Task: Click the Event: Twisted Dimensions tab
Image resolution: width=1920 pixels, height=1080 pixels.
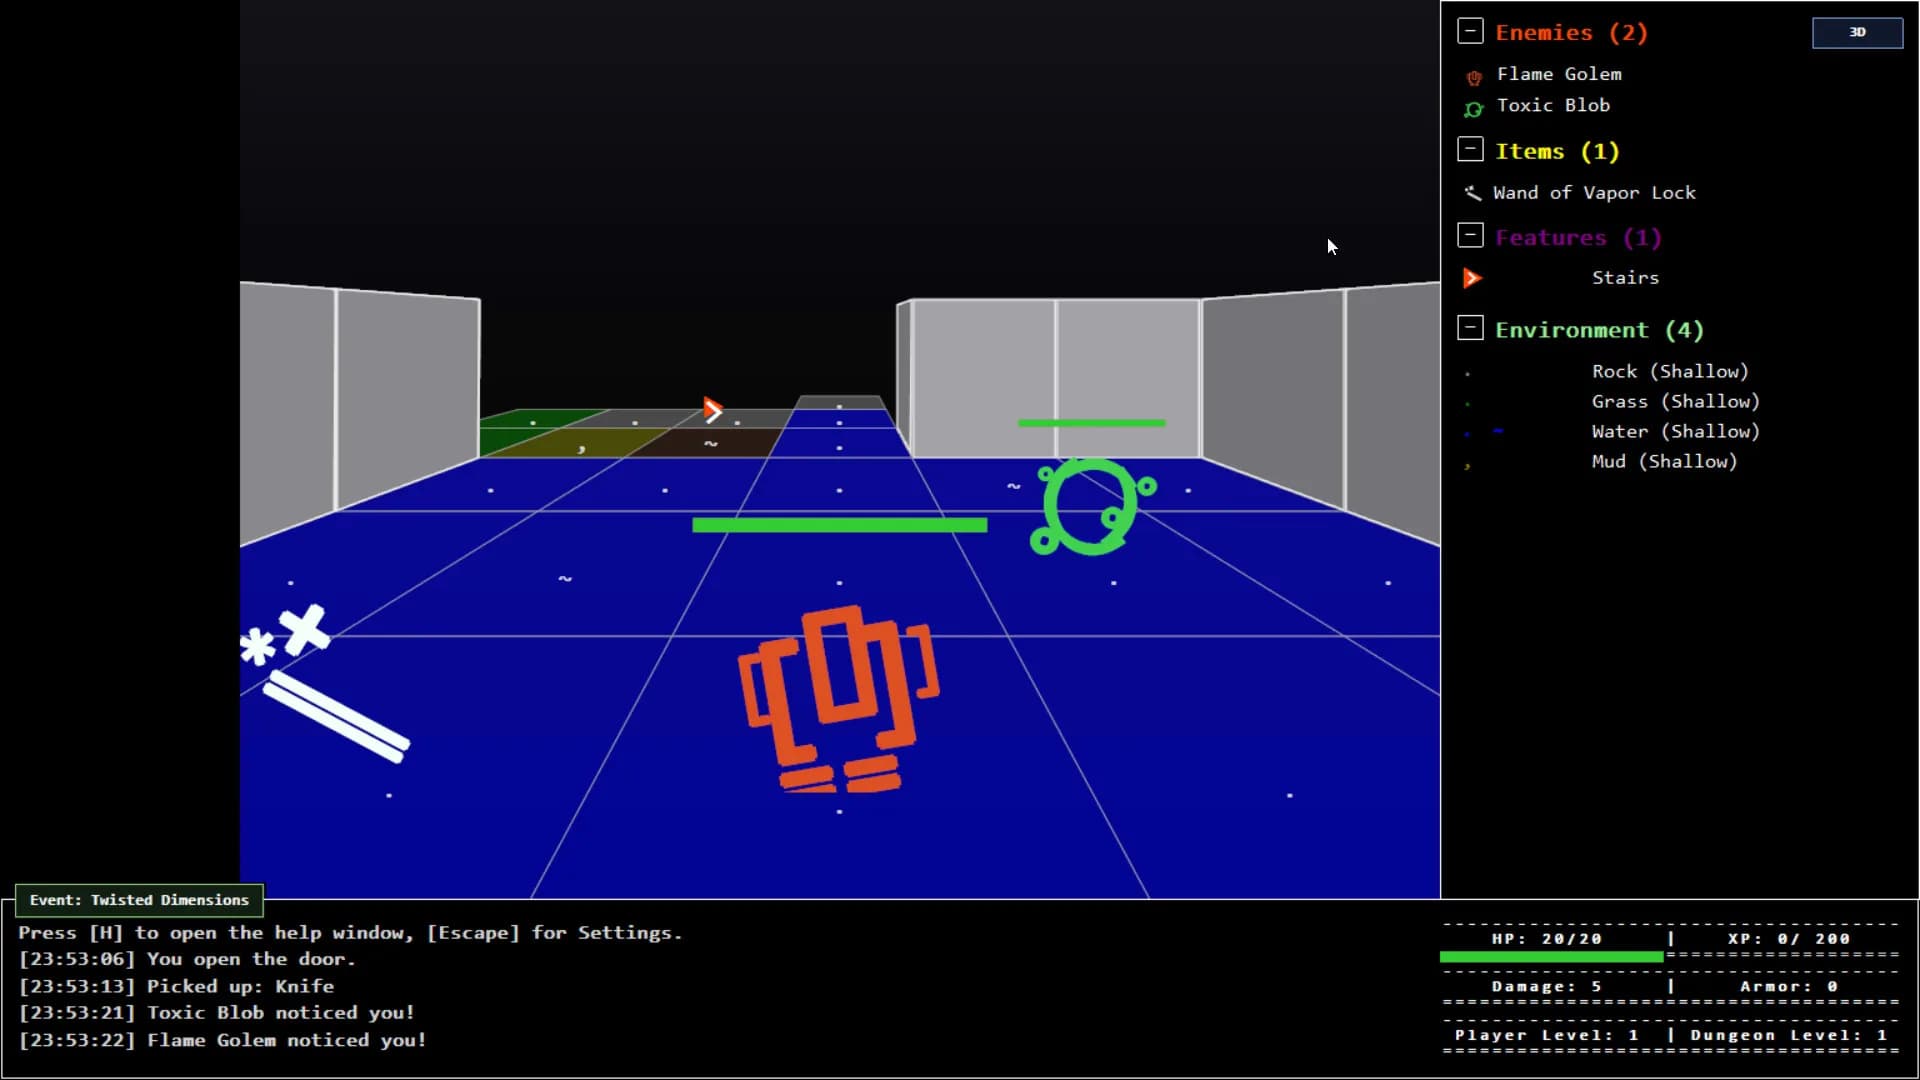Action: (x=139, y=900)
